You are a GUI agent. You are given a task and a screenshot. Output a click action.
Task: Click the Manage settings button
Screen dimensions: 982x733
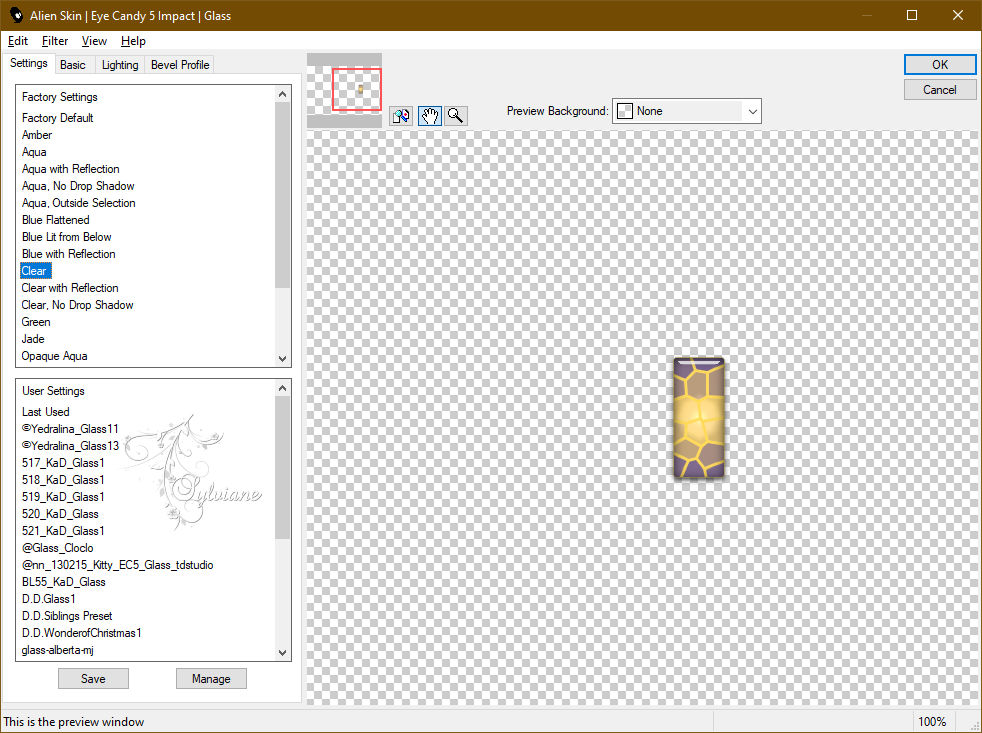[211, 678]
